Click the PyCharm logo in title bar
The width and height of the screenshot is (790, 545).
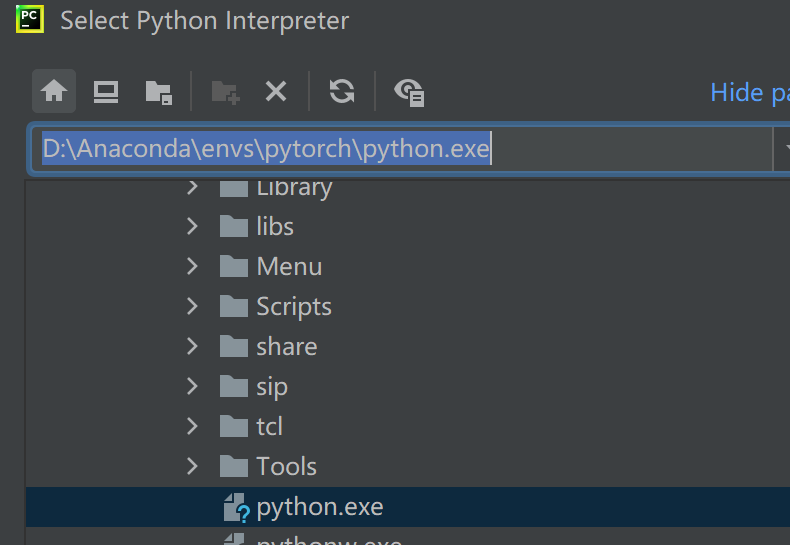(x=30, y=19)
